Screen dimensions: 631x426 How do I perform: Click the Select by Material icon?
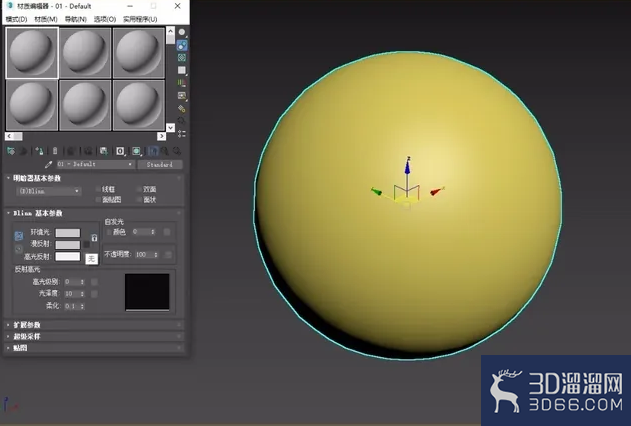tap(182, 121)
